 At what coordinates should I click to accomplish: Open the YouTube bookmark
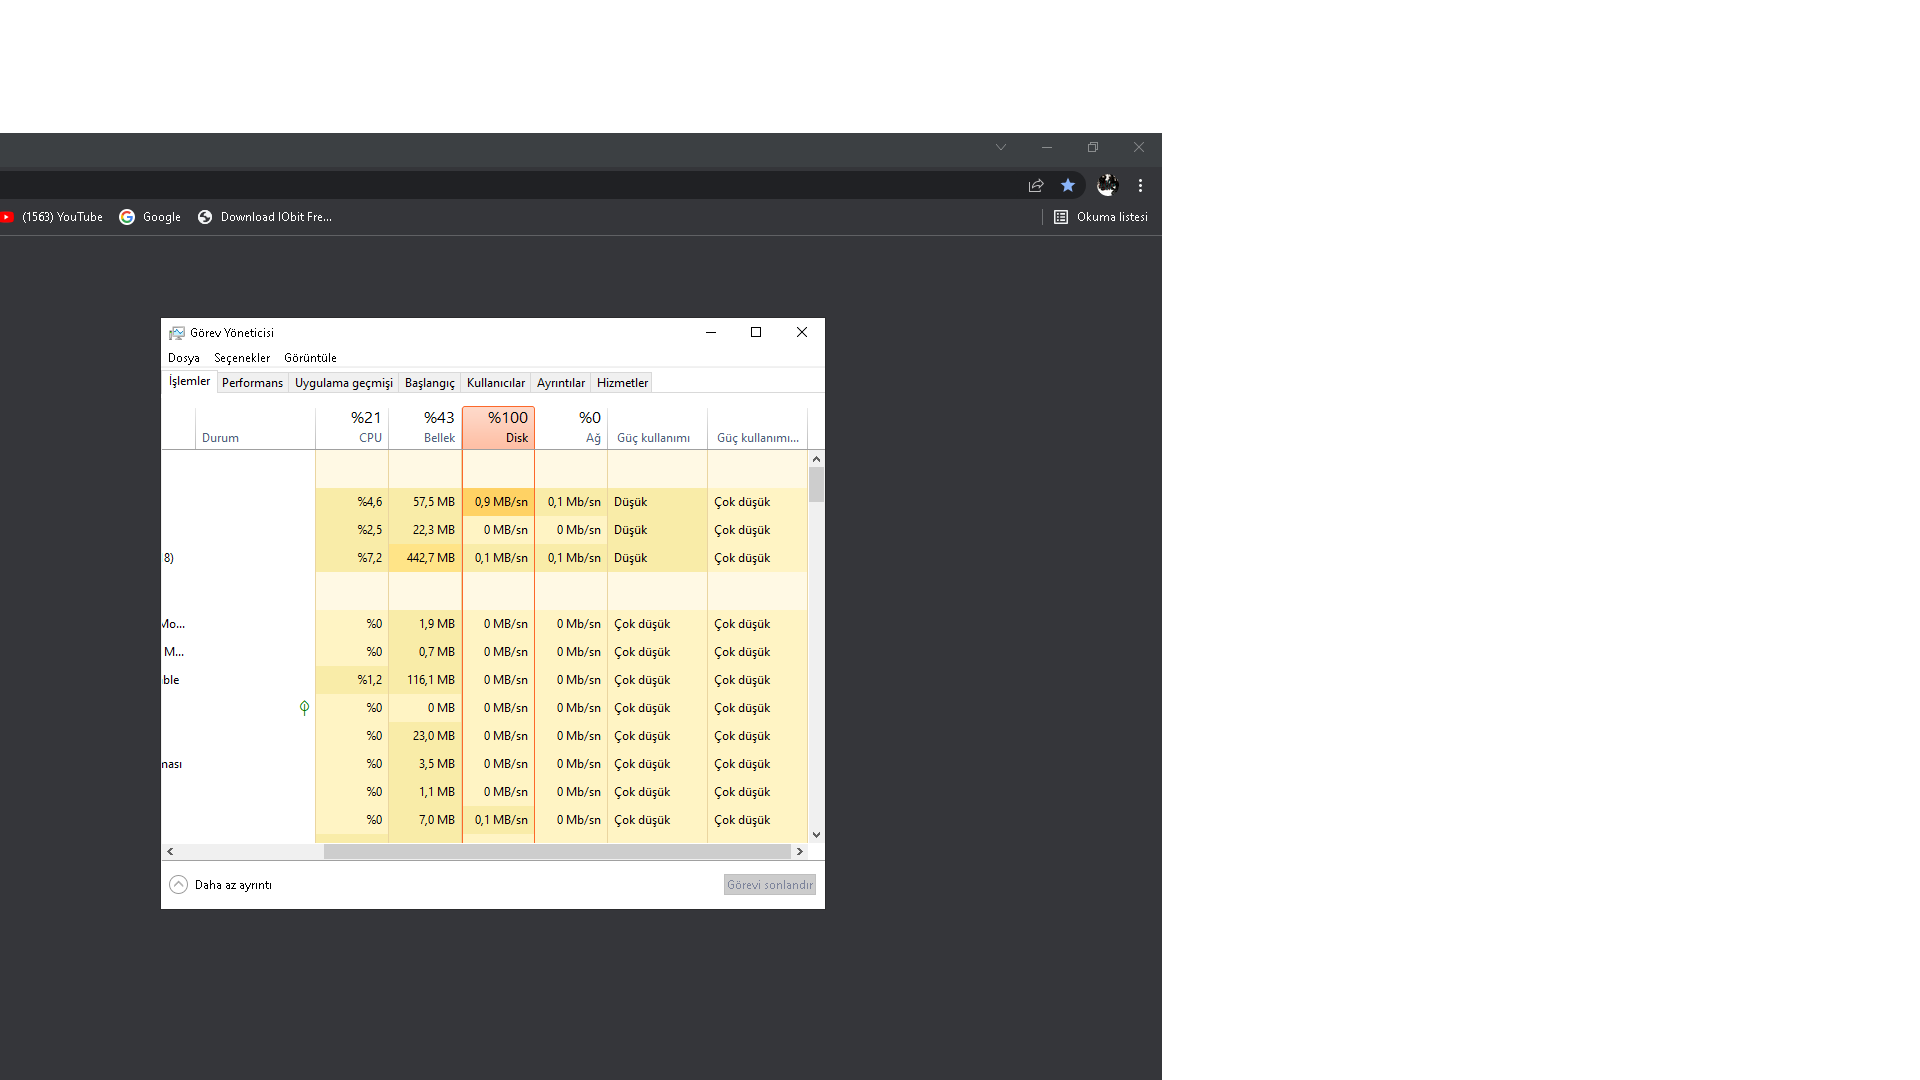[50, 217]
